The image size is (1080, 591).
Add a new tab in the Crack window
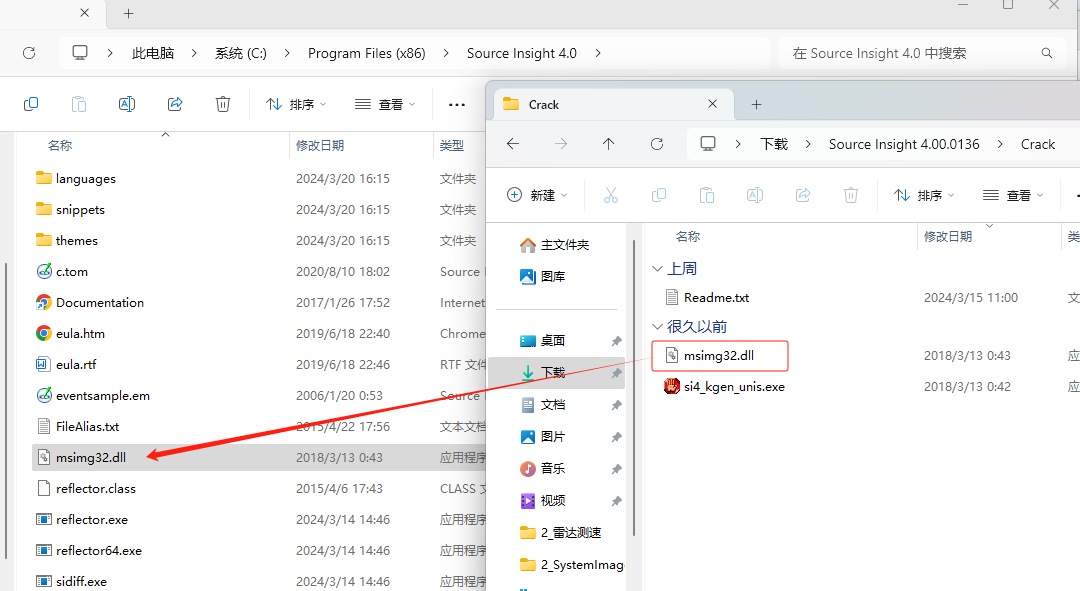[x=756, y=105]
